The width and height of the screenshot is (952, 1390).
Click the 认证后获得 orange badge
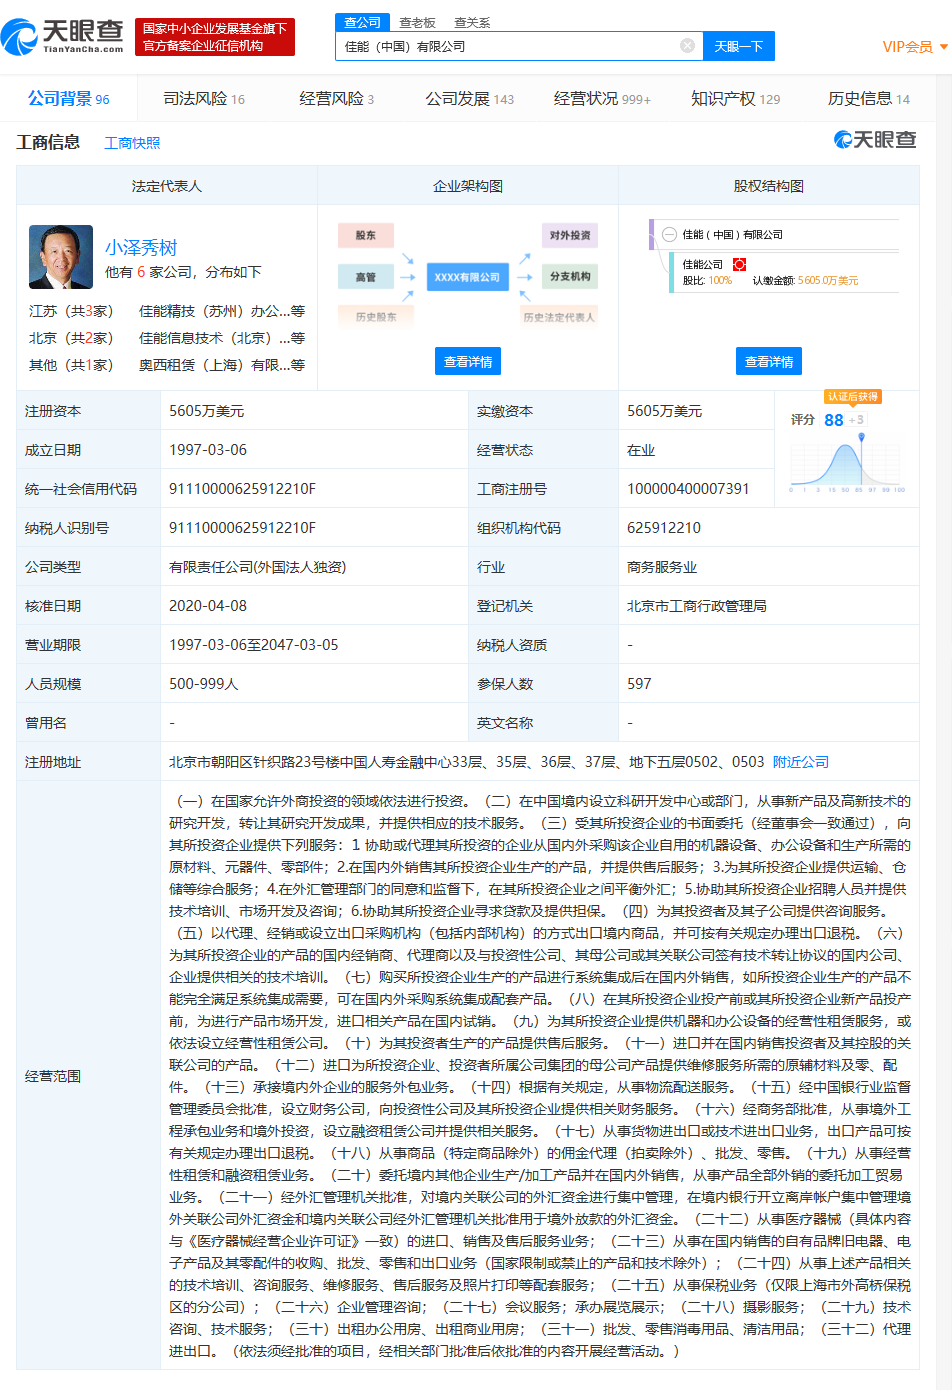coord(852,397)
